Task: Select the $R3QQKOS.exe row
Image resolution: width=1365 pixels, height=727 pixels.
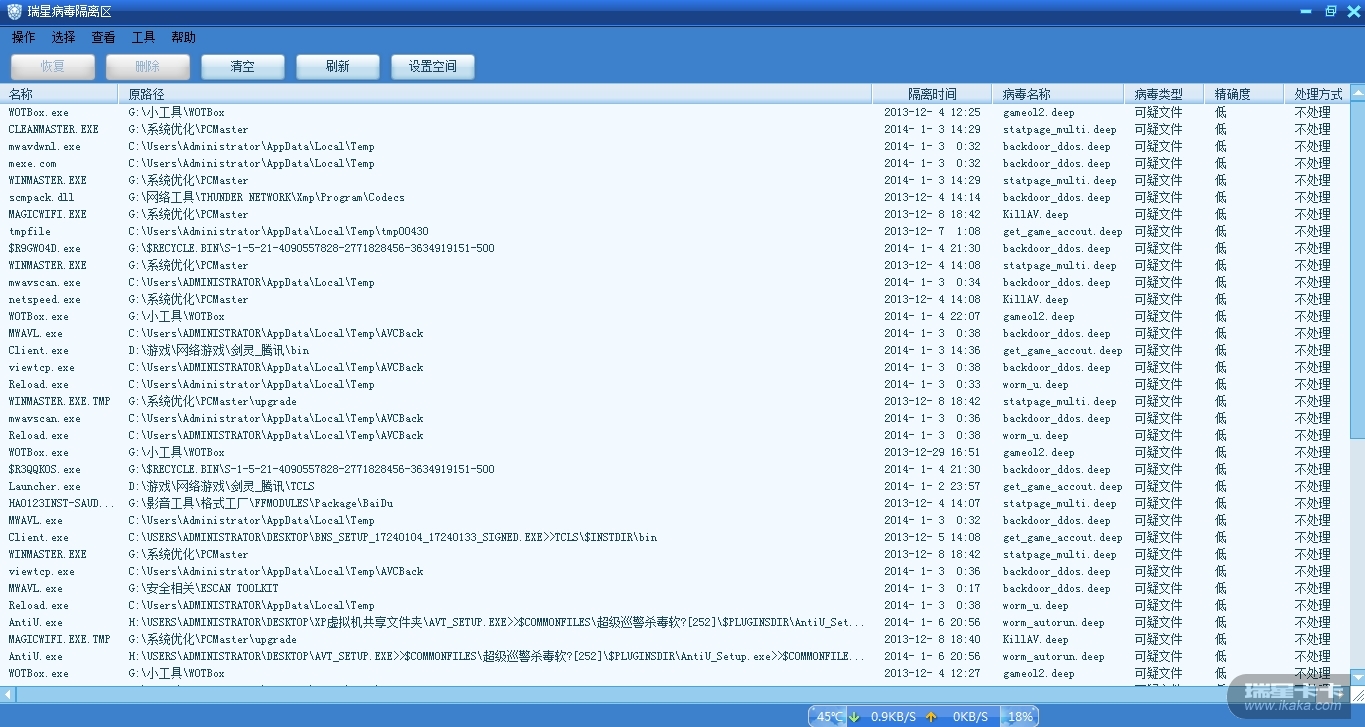Action: click(675, 469)
